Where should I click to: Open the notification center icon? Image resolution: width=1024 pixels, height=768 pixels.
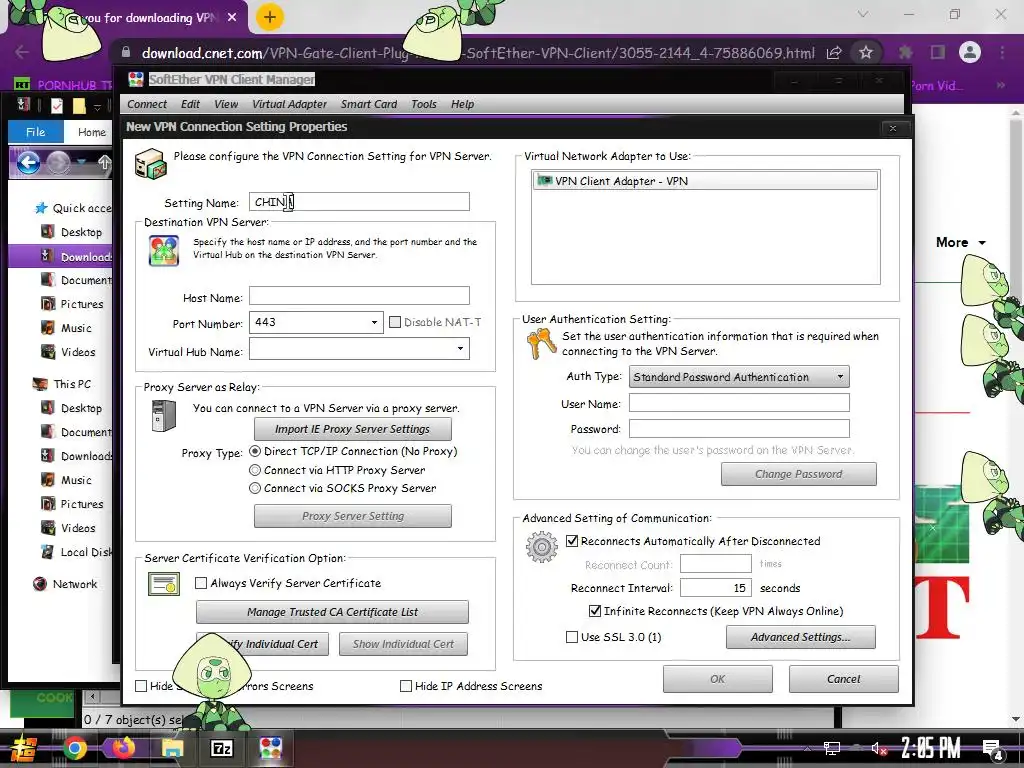(x=993, y=749)
